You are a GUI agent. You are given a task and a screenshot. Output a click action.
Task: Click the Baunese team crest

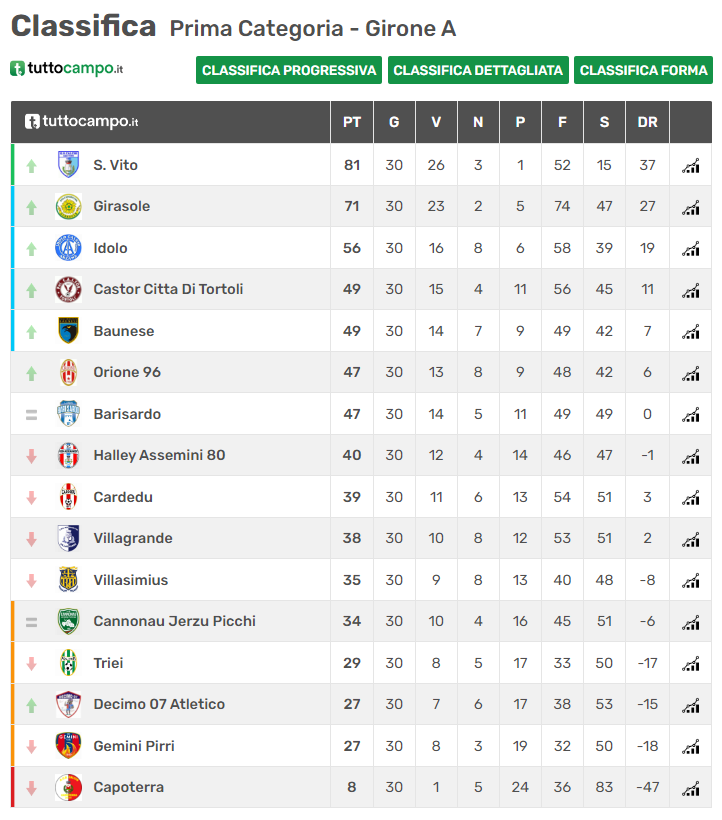point(68,331)
